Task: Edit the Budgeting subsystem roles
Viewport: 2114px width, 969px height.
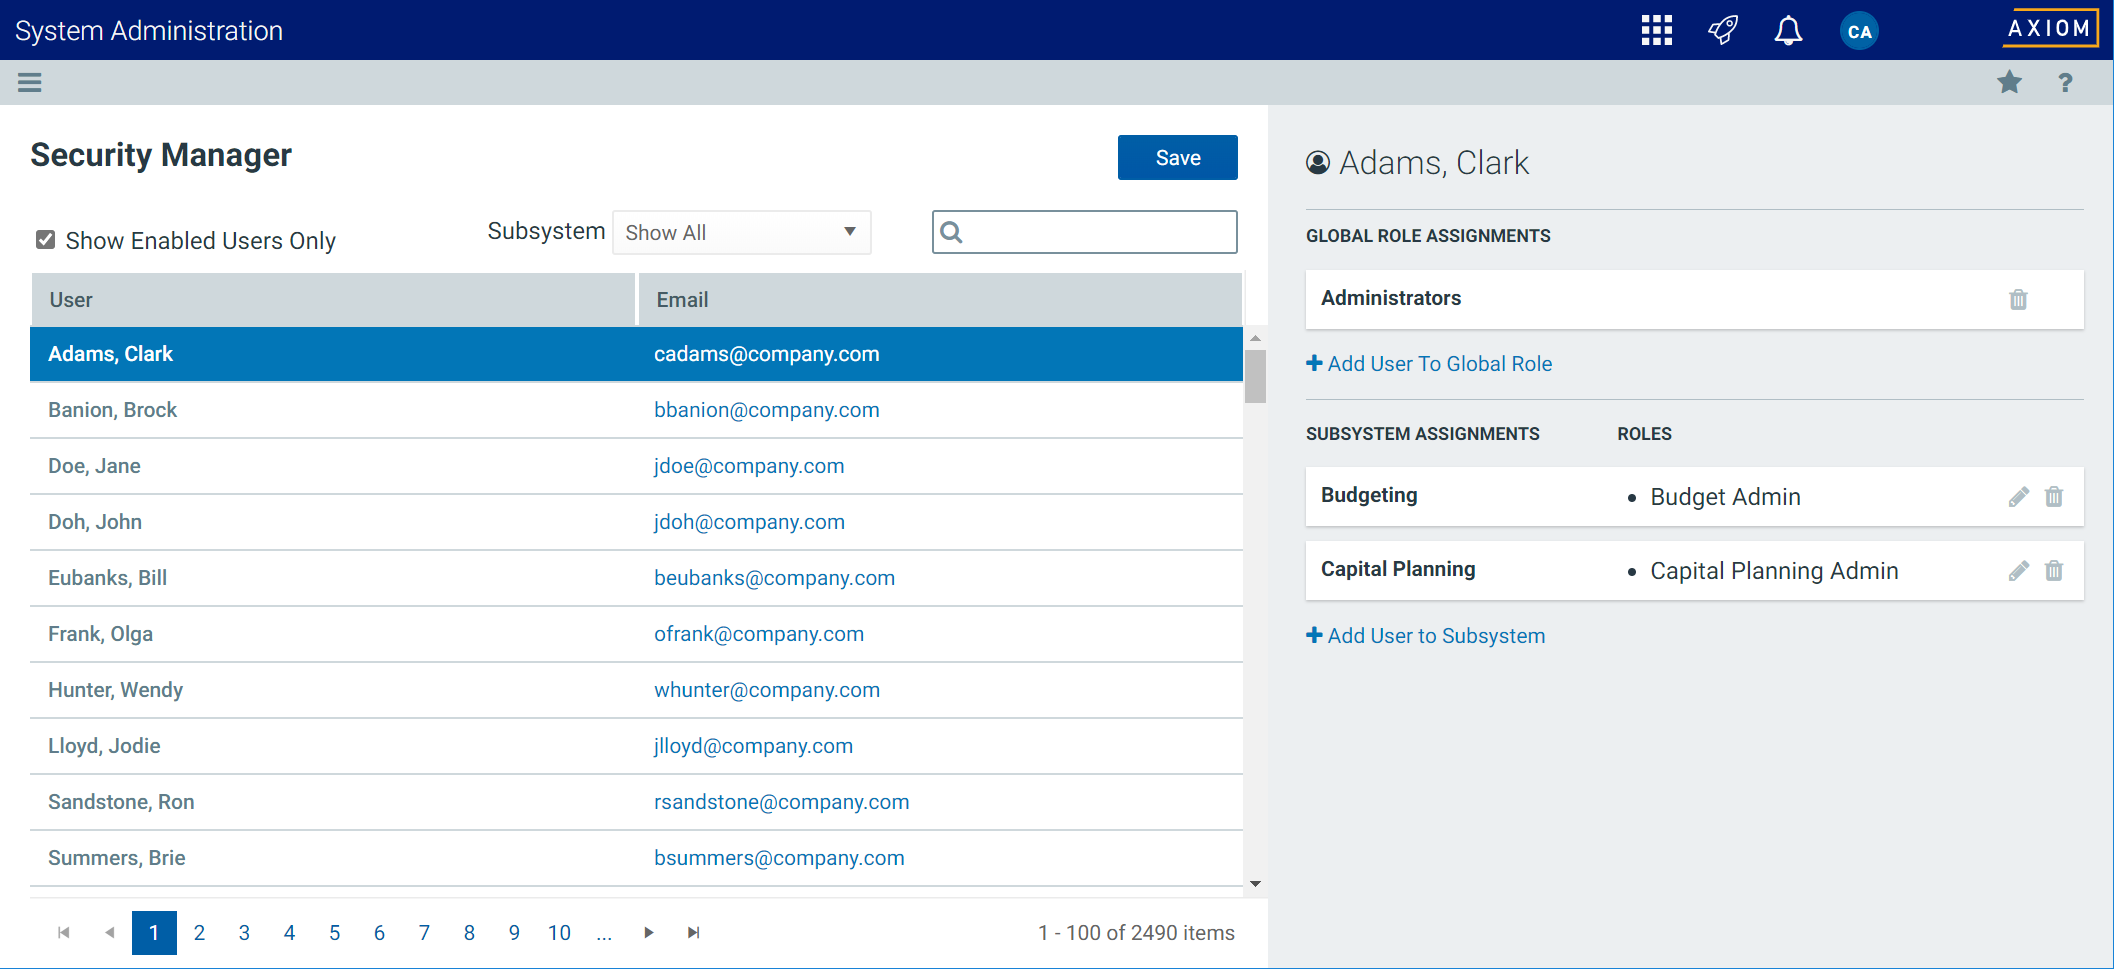Action: pyautogui.click(x=2018, y=497)
